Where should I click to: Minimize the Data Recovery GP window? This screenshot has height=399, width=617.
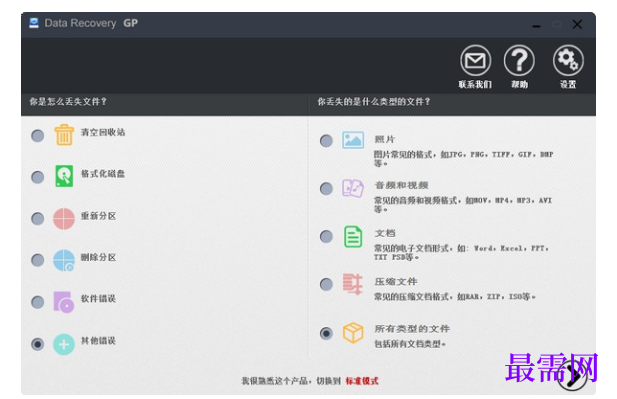pos(536,26)
